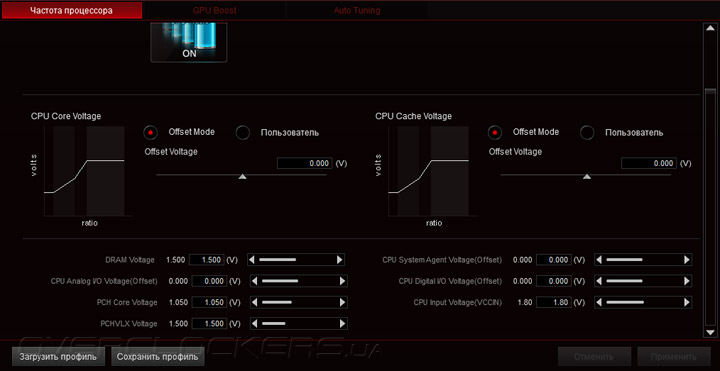This screenshot has height=371, width=720.
Task: Click CPU Cache Offset Voltage slider handle
Action: [586, 176]
